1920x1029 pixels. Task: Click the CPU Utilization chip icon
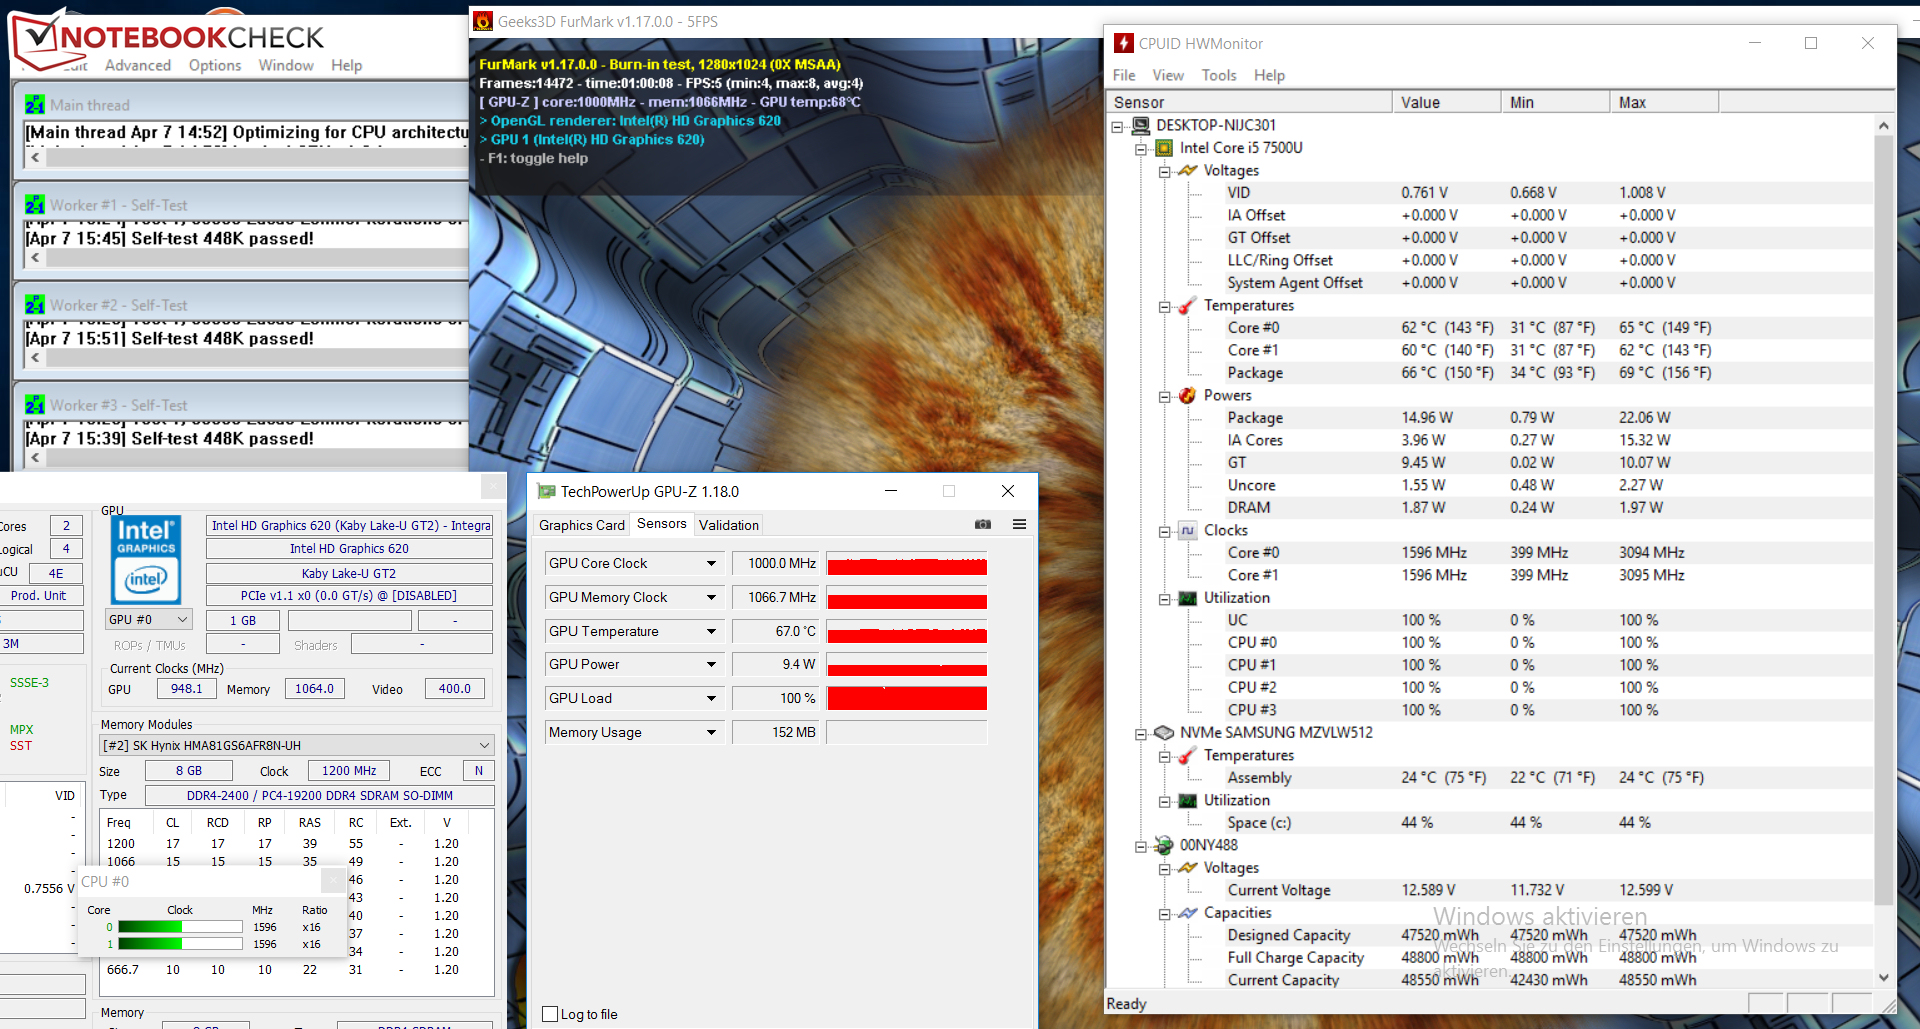(x=1188, y=598)
